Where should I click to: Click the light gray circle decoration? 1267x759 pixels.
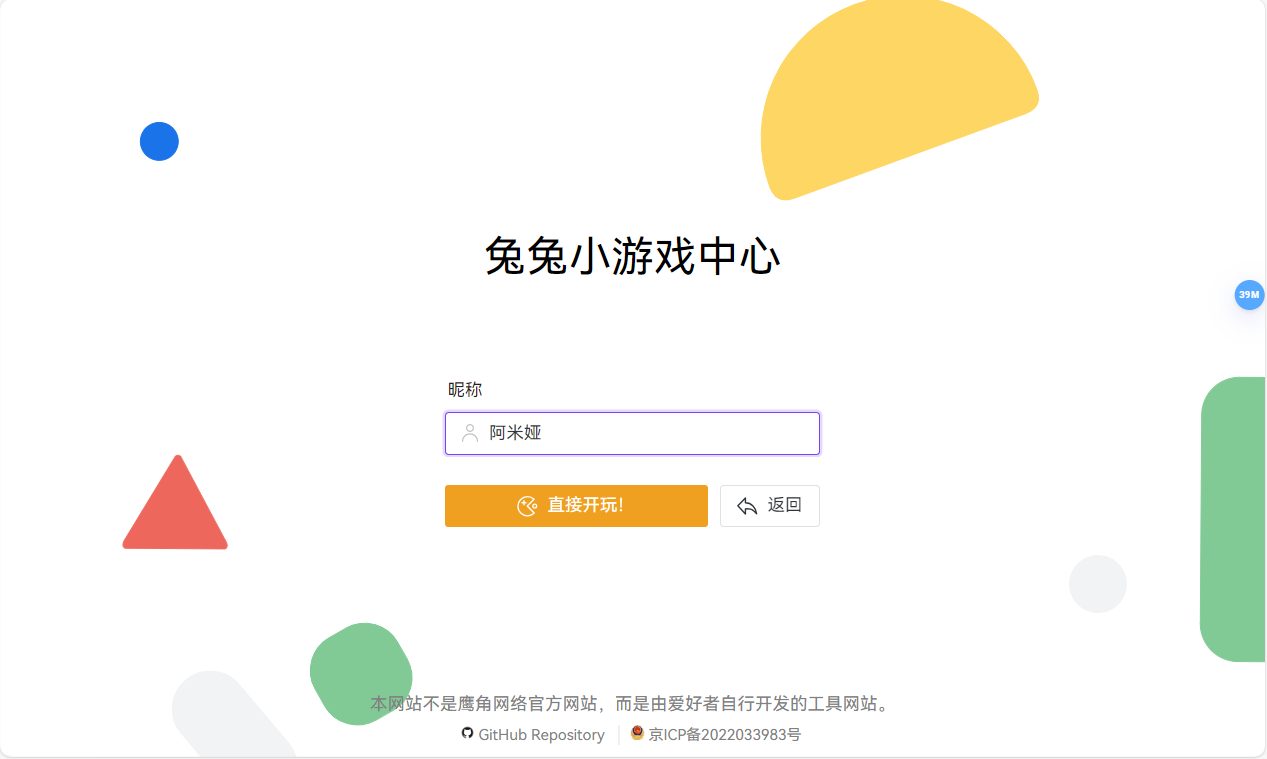(1098, 584)
